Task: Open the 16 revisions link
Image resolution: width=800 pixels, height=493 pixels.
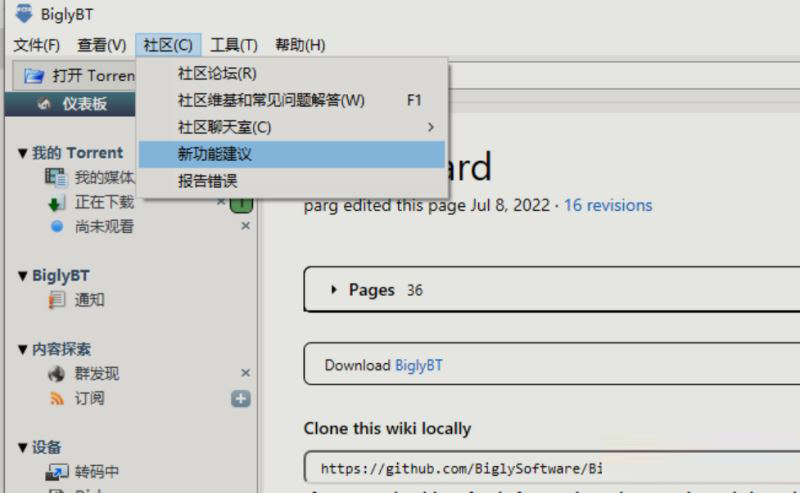Action: coord(608,205)
